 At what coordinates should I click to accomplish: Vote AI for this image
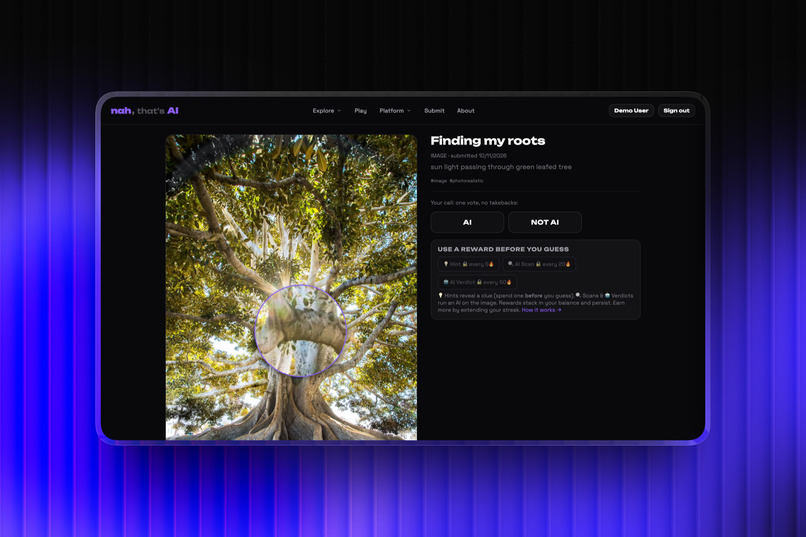point(467,222)
